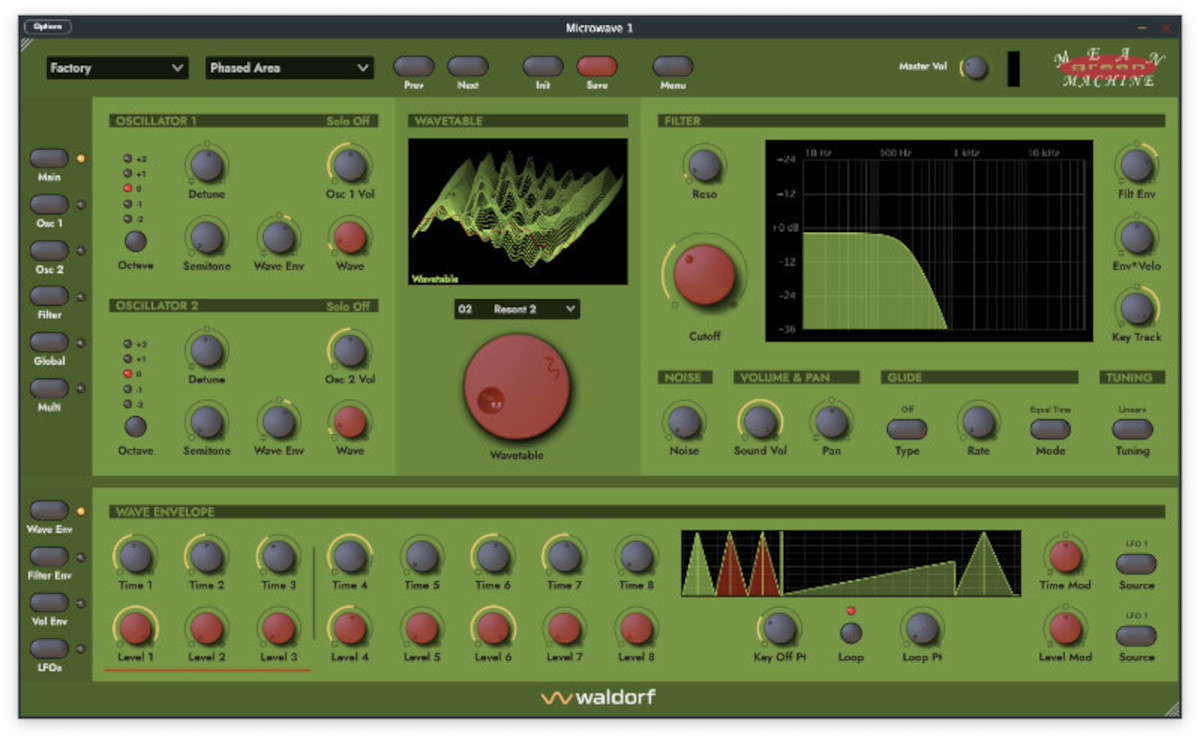The image size is (1200, 740).
Task: Open the Options menu button
Action: pyautogui.click(x=47, y=27)
